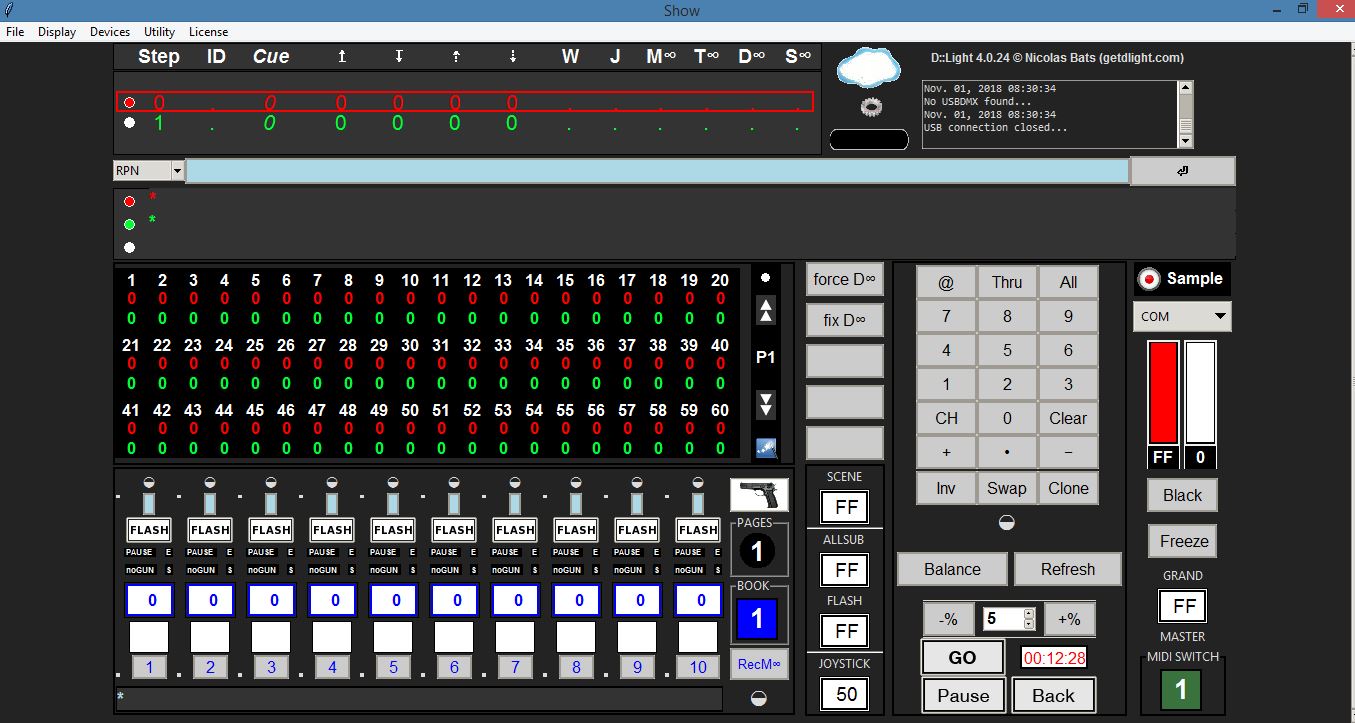Click the double up arrow above P1

point(766,310)
